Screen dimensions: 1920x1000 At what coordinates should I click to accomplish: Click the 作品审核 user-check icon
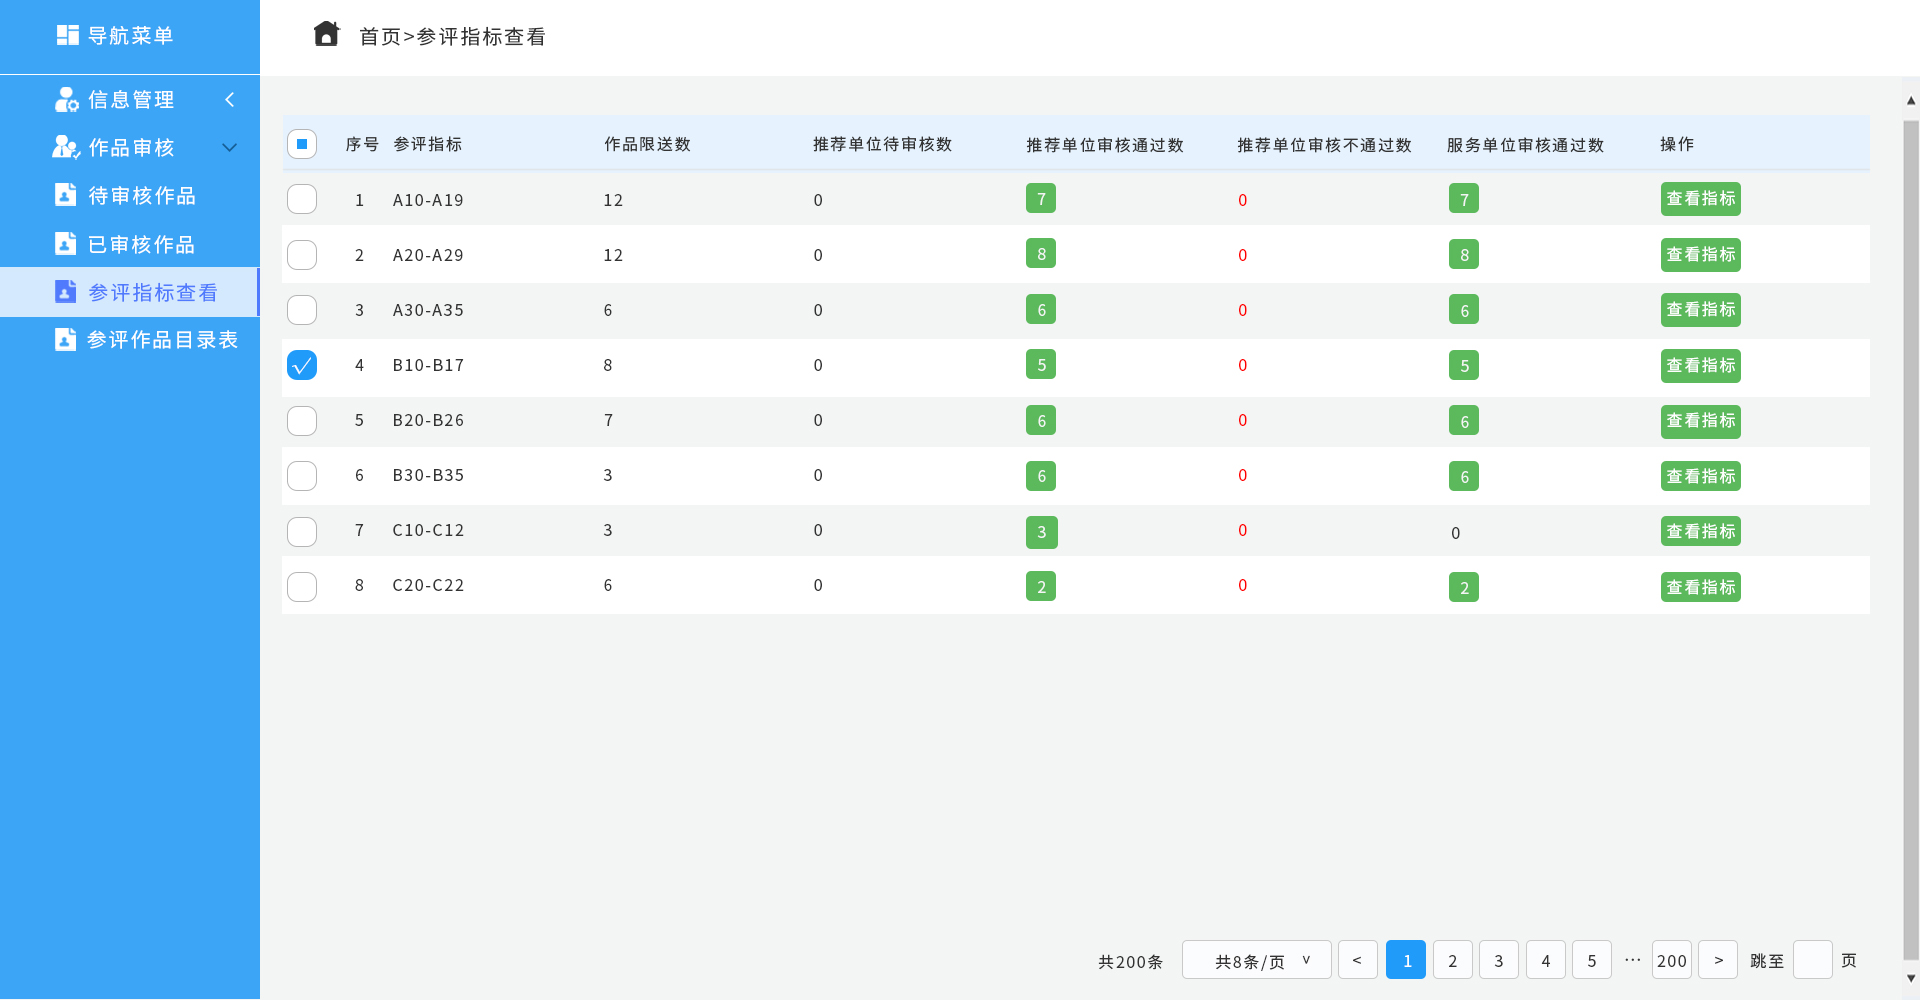coord(66,147)
